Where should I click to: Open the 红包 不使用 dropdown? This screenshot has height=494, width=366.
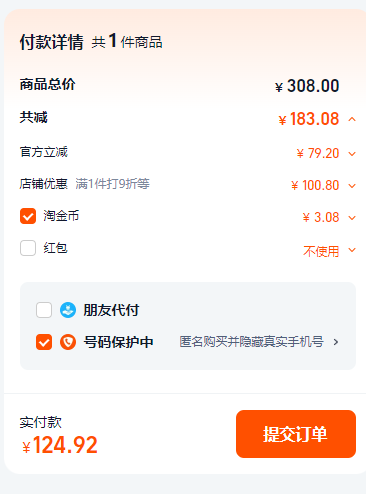coord(352,250)
